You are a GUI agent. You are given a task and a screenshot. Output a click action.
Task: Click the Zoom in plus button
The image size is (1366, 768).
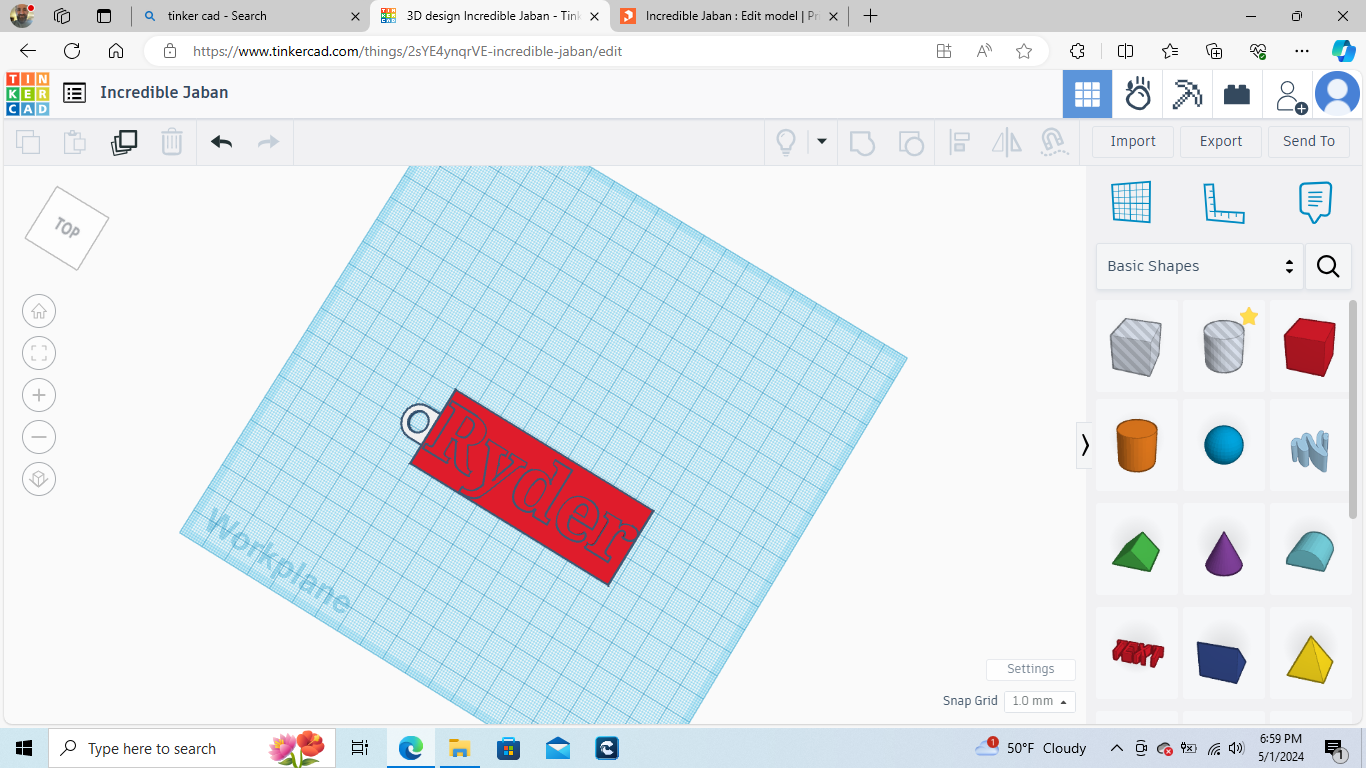[39, 395]
